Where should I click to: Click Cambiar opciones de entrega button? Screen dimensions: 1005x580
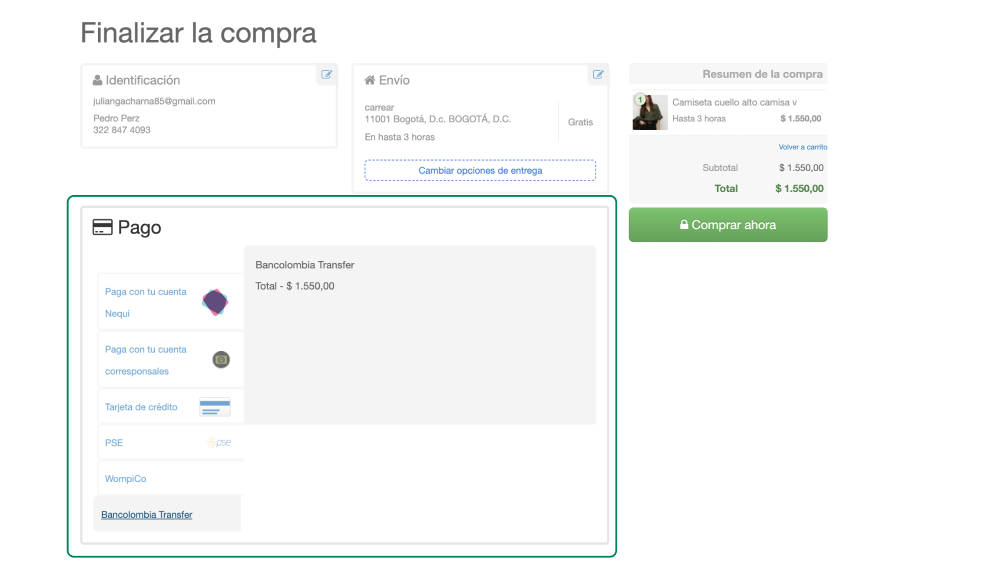pyautogui.click(x=480, y=171)
